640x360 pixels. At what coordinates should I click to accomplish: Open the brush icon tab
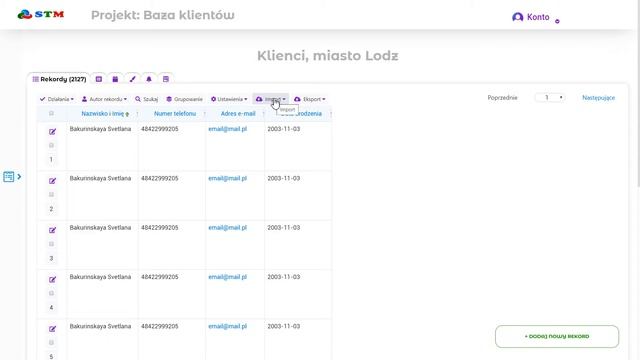point(132,79)
